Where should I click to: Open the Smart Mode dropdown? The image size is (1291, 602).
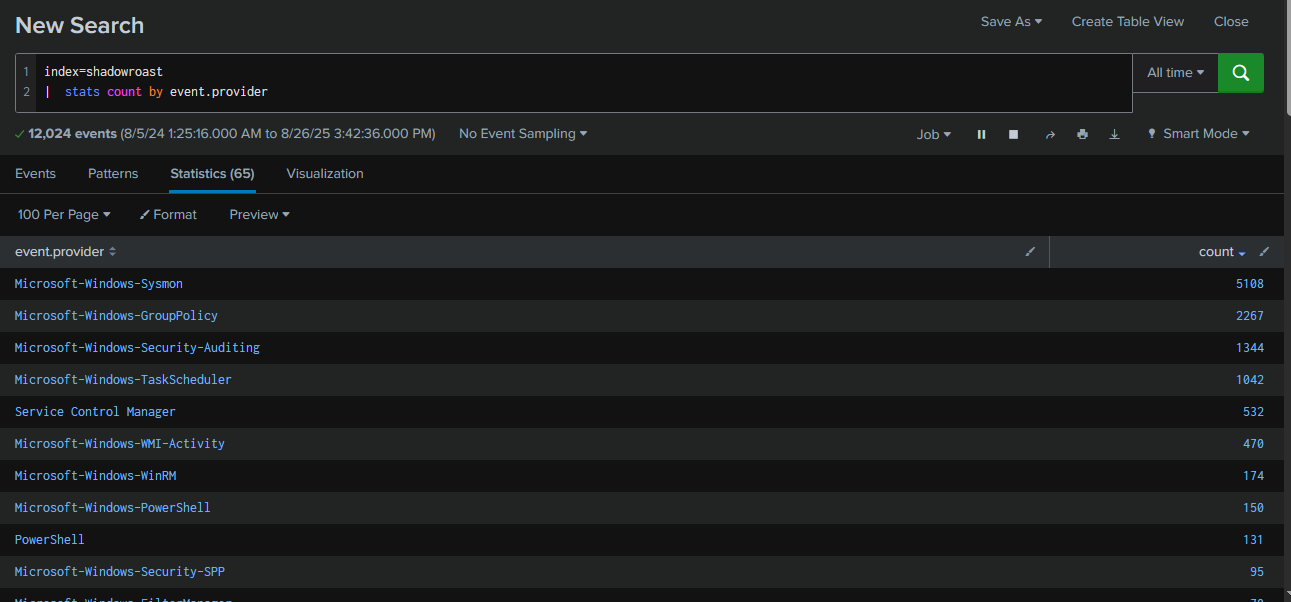pos(1198,134)
